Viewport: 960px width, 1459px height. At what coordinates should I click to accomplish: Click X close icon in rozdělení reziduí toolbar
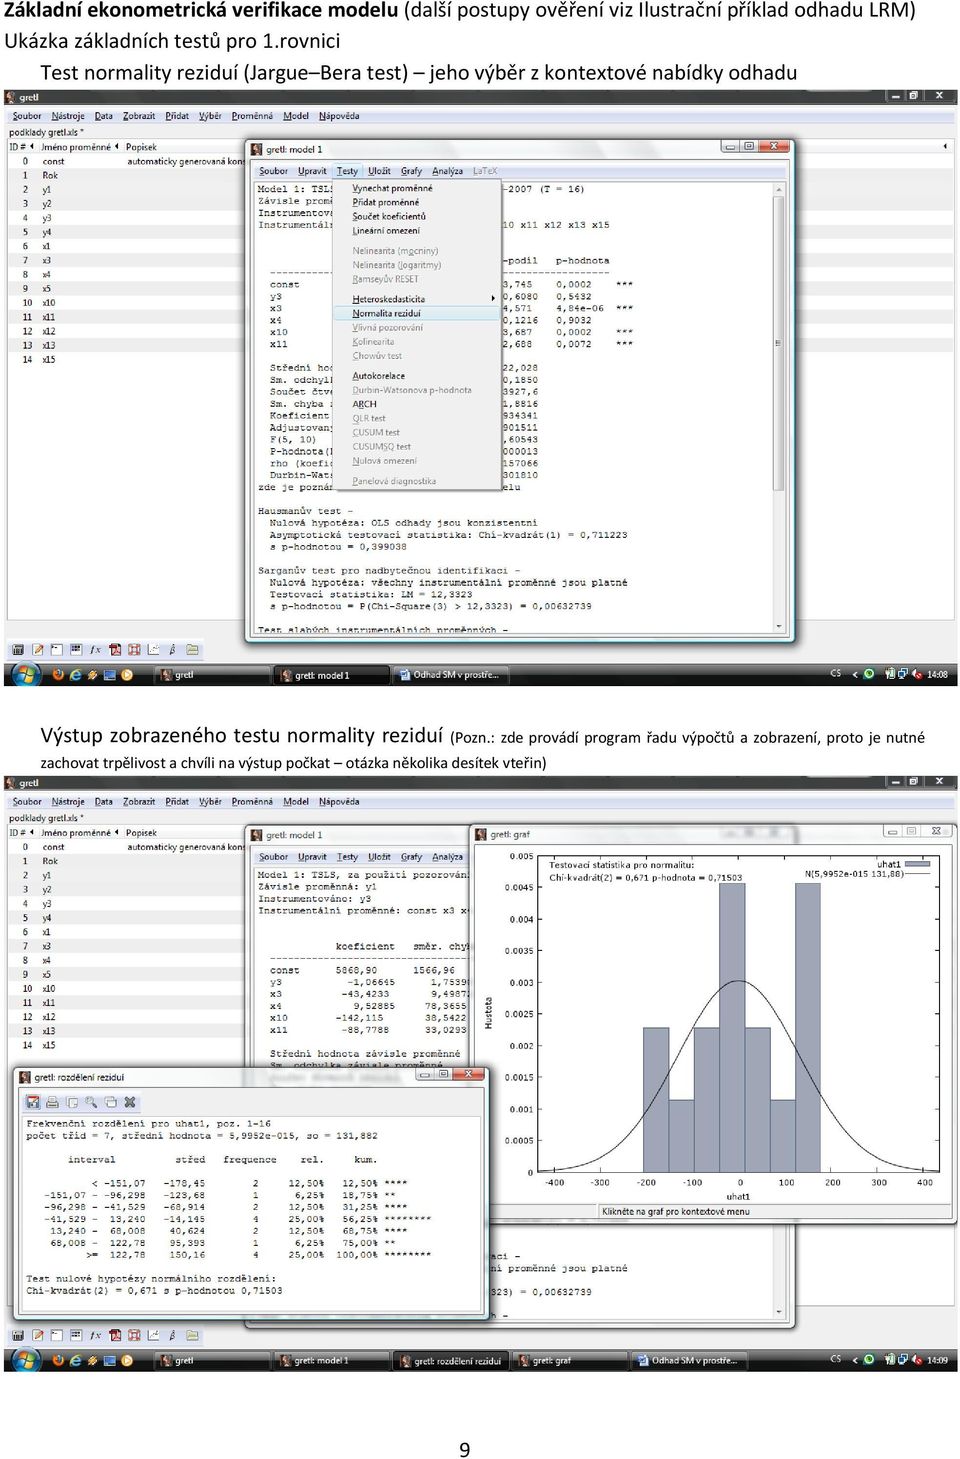tap(130, 1102)
